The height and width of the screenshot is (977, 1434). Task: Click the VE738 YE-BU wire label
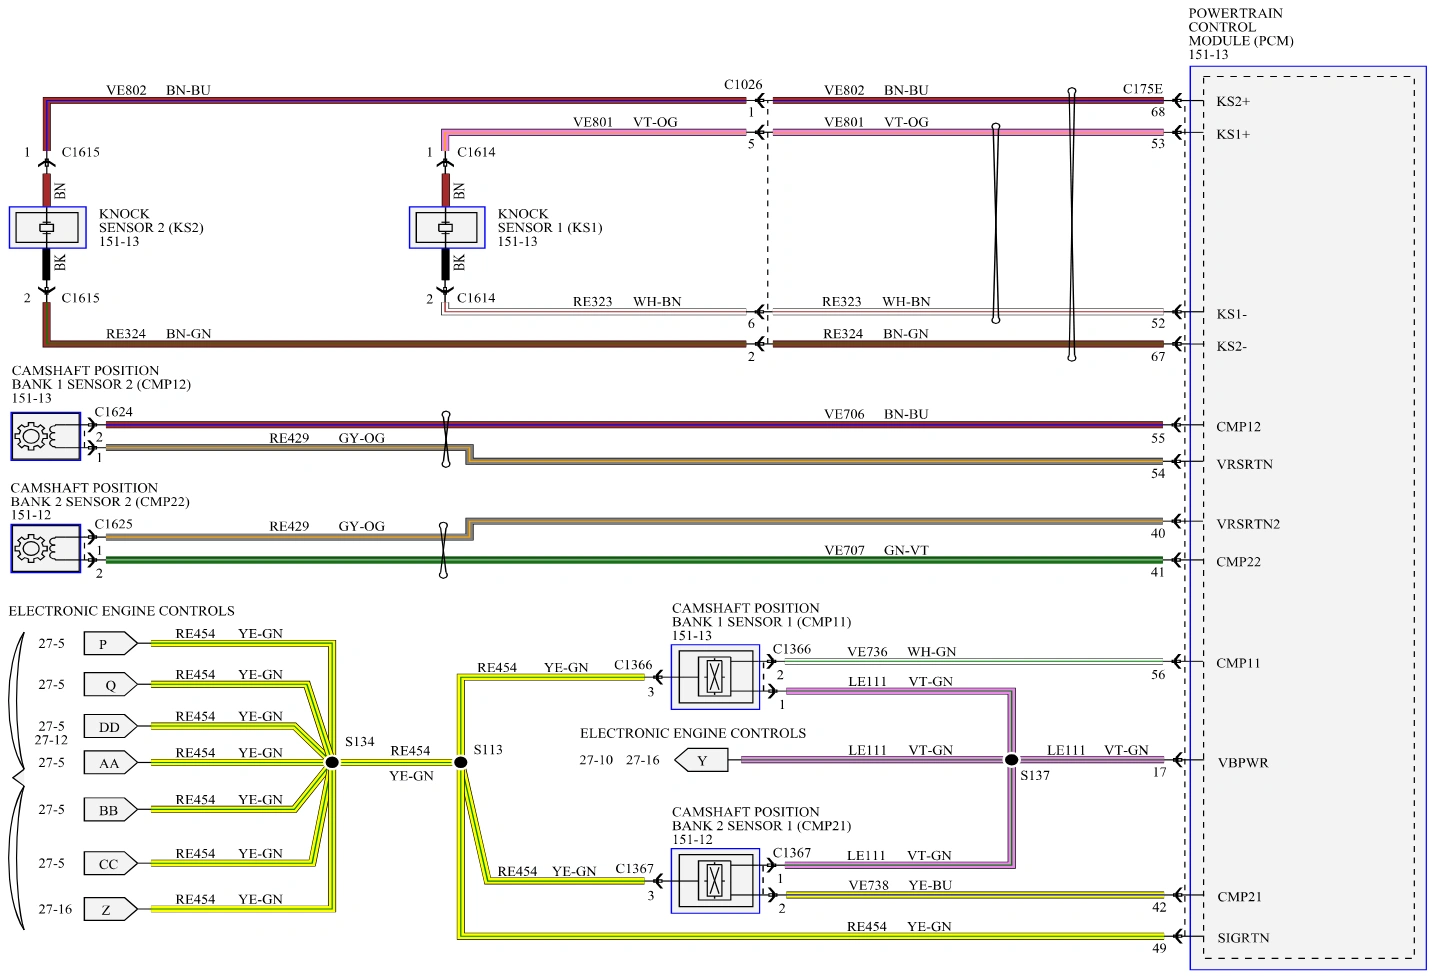[x=900, y=886]
